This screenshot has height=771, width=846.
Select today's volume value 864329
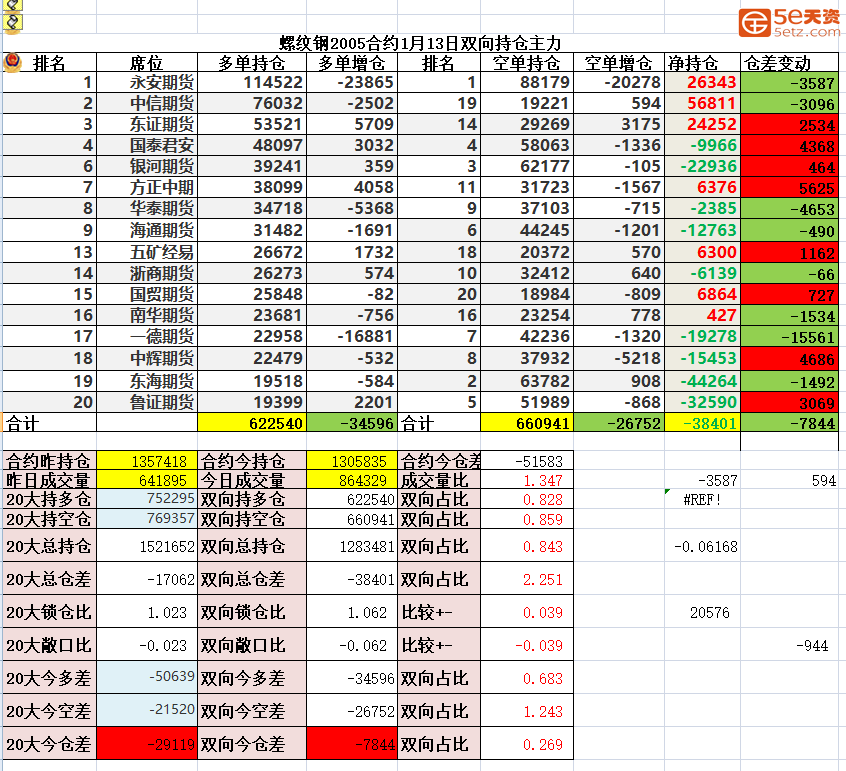tap(352, 480)
